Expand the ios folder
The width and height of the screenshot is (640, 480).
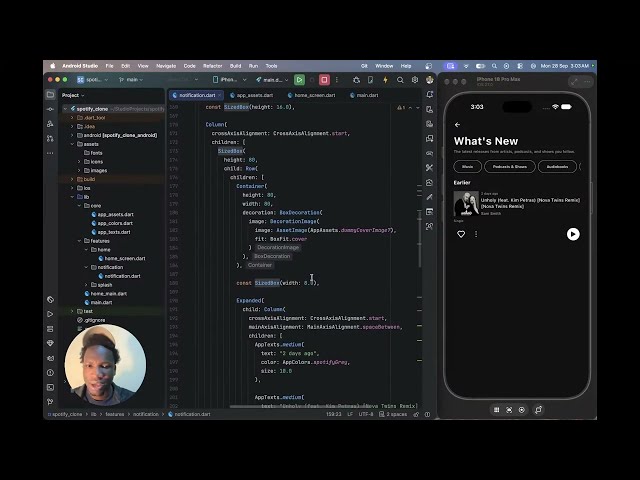[x=72, y=188]
